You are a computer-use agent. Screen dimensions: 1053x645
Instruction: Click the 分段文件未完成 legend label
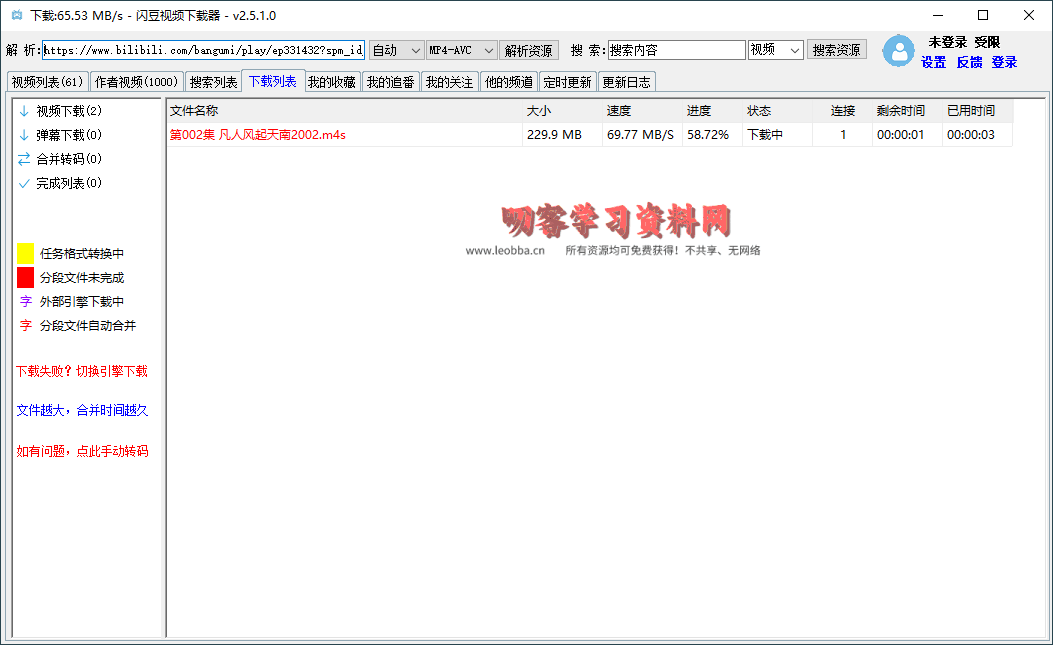(82, 278)
